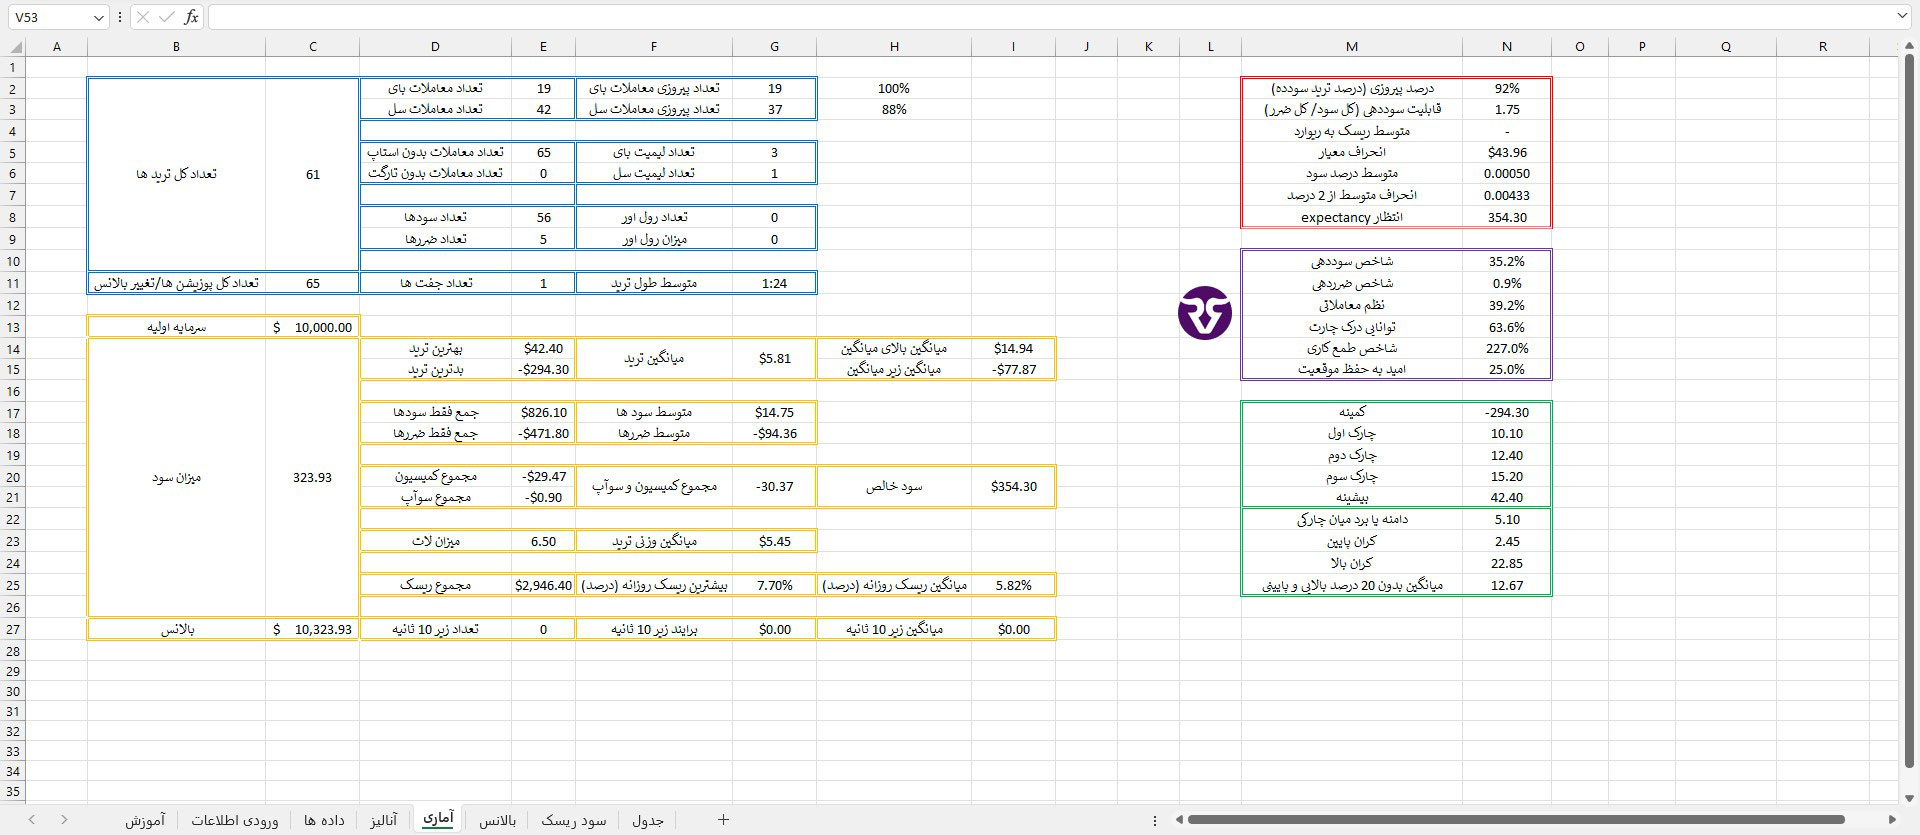Click the vertical scrollbar thumb
1920x835 pixels.
[x=1909, y=411]
